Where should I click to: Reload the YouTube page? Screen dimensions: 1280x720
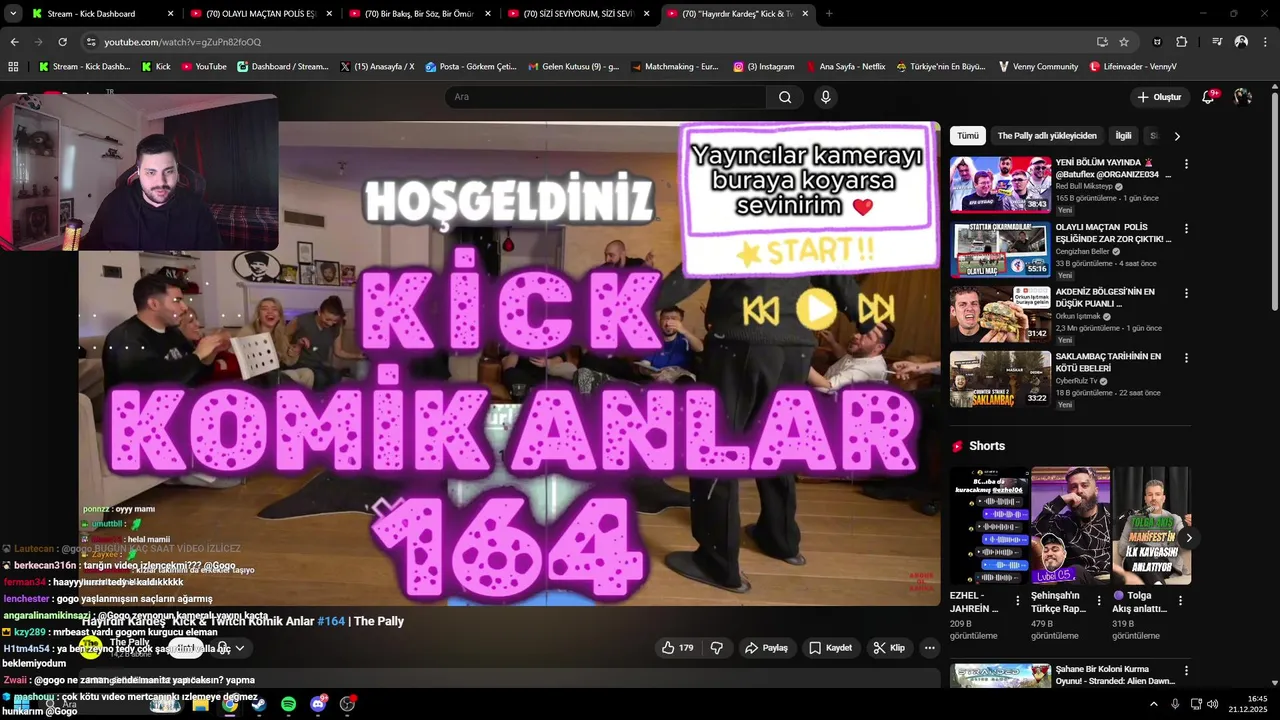[x=62, y=42]
